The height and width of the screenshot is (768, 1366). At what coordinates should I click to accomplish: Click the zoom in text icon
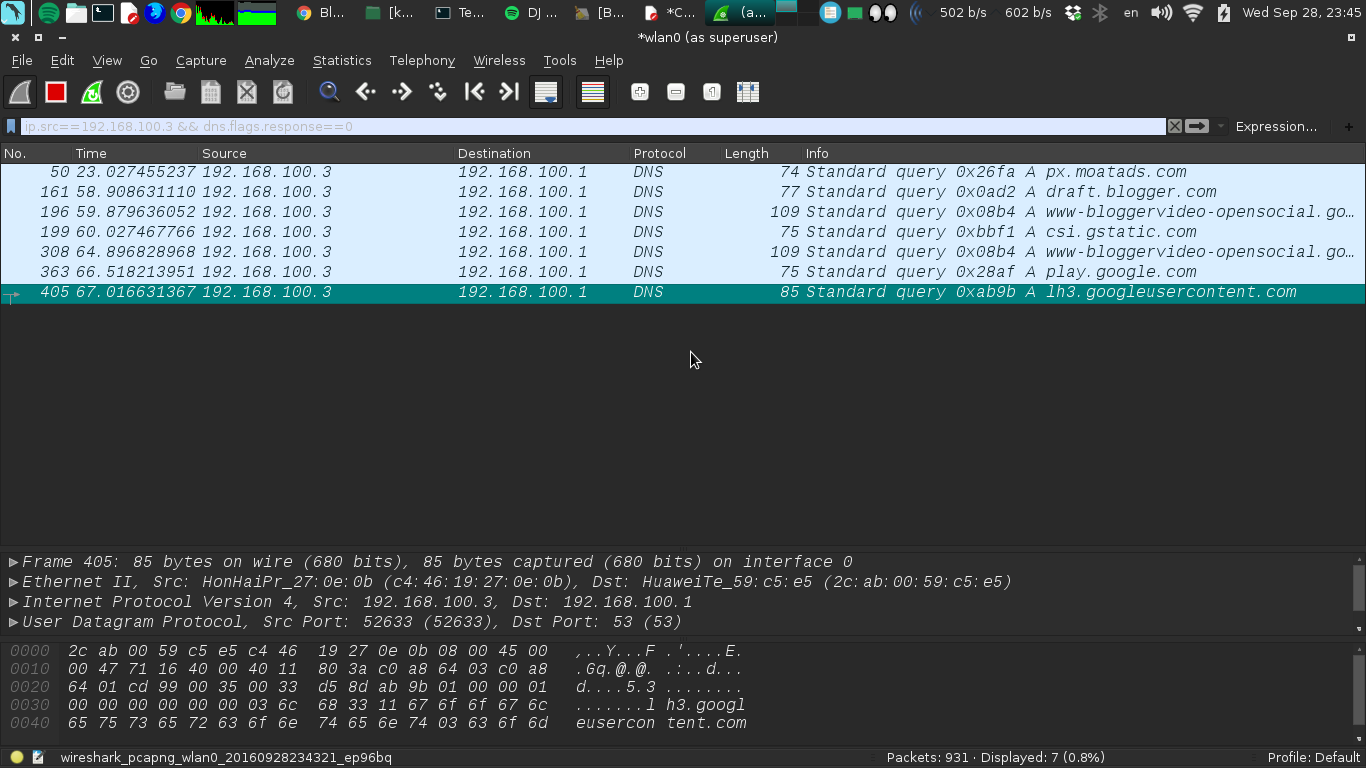pos(640,92)
